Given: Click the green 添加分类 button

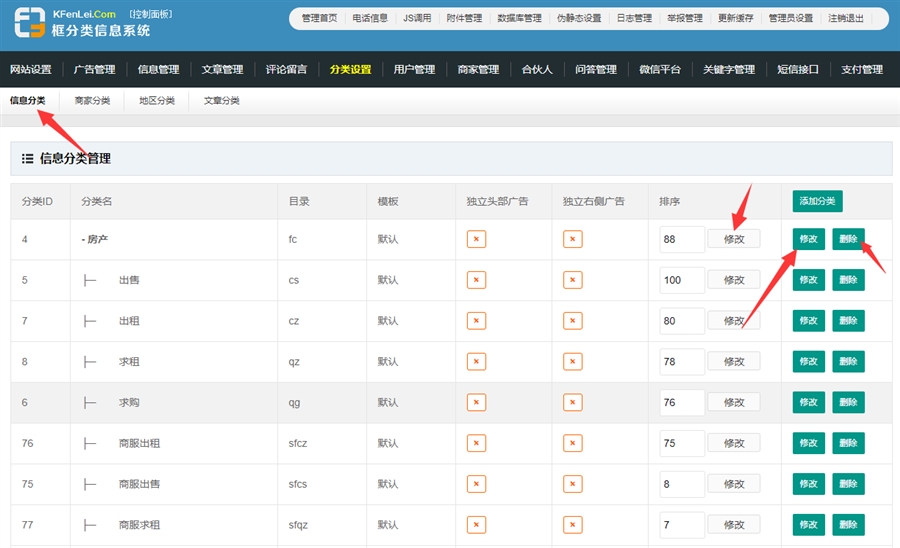Looking at the screenshot, I should tap(818, 201).
